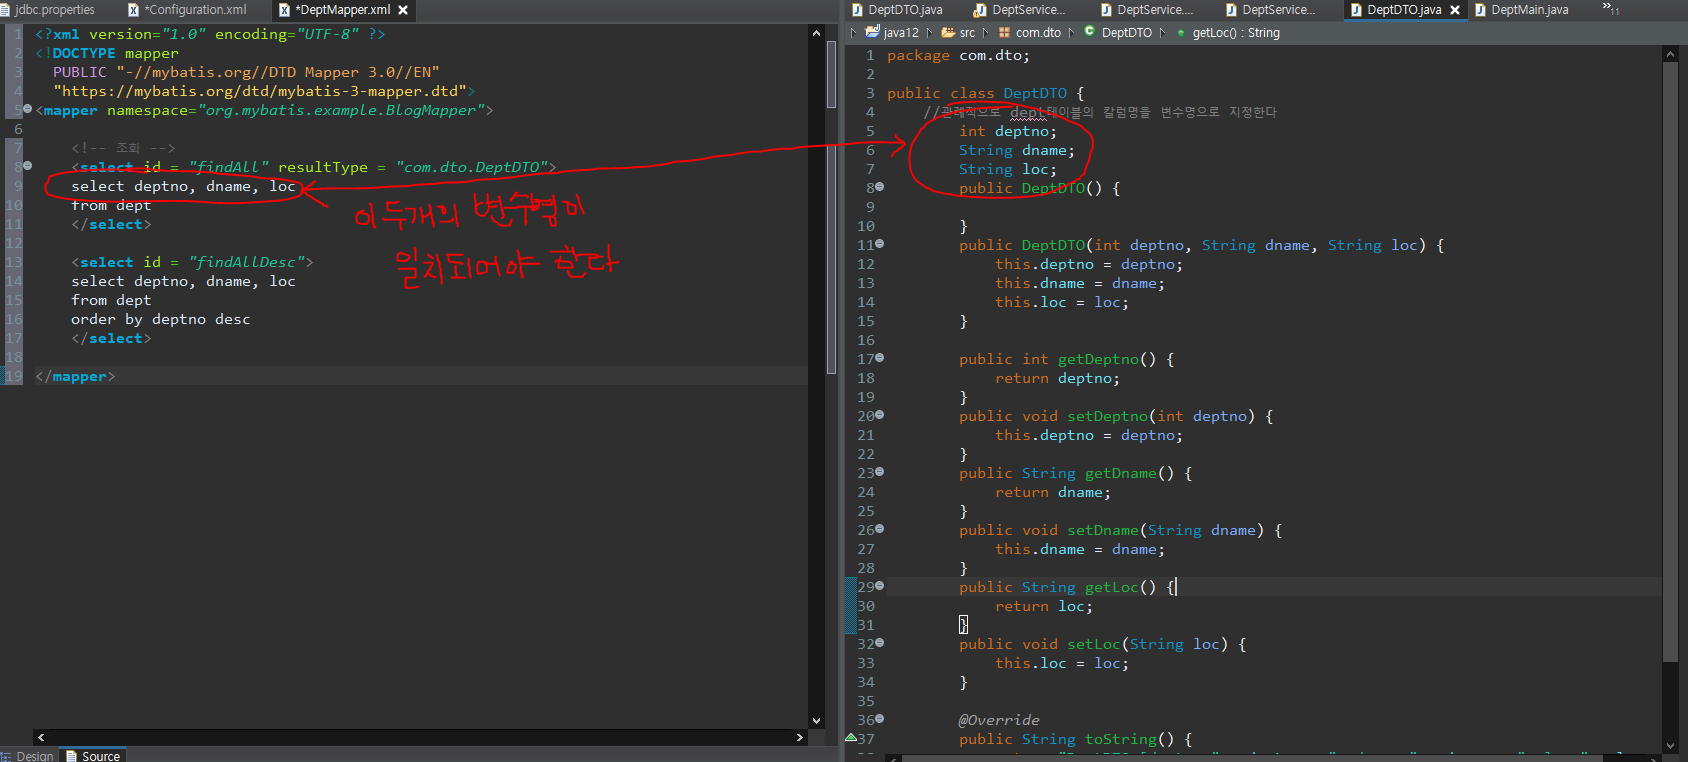Collapse the getLoc() method fold marker

click(880, 586)
